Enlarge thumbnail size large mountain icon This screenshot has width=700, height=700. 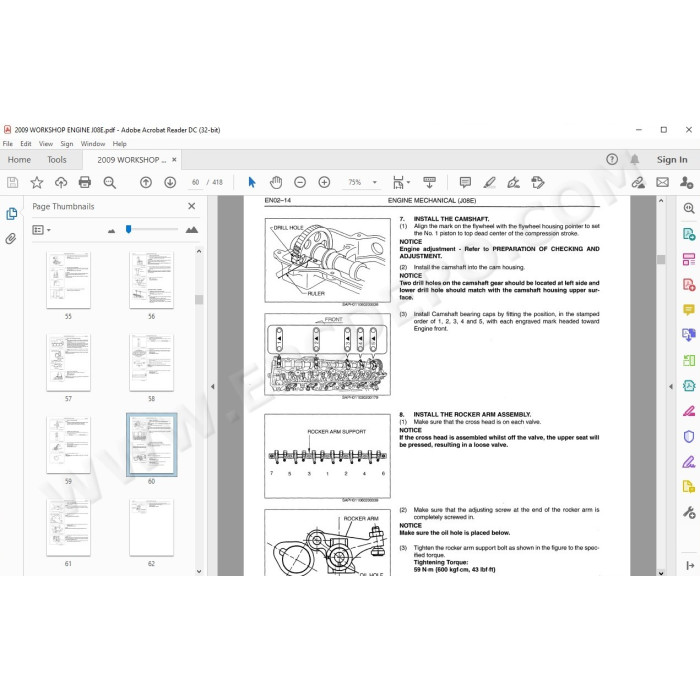tap(192, 229)
